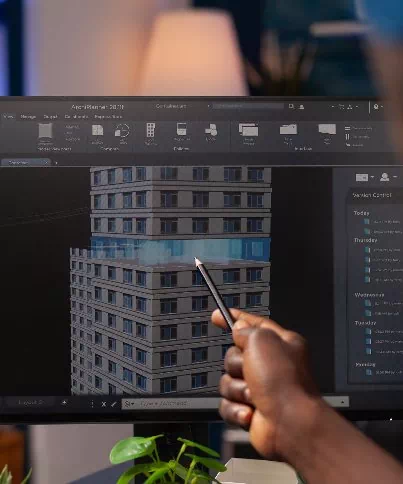Click the card icon above the Version Control panel
Screen dimensions: 403x484
pyautogui.click(x=362, y=177)
